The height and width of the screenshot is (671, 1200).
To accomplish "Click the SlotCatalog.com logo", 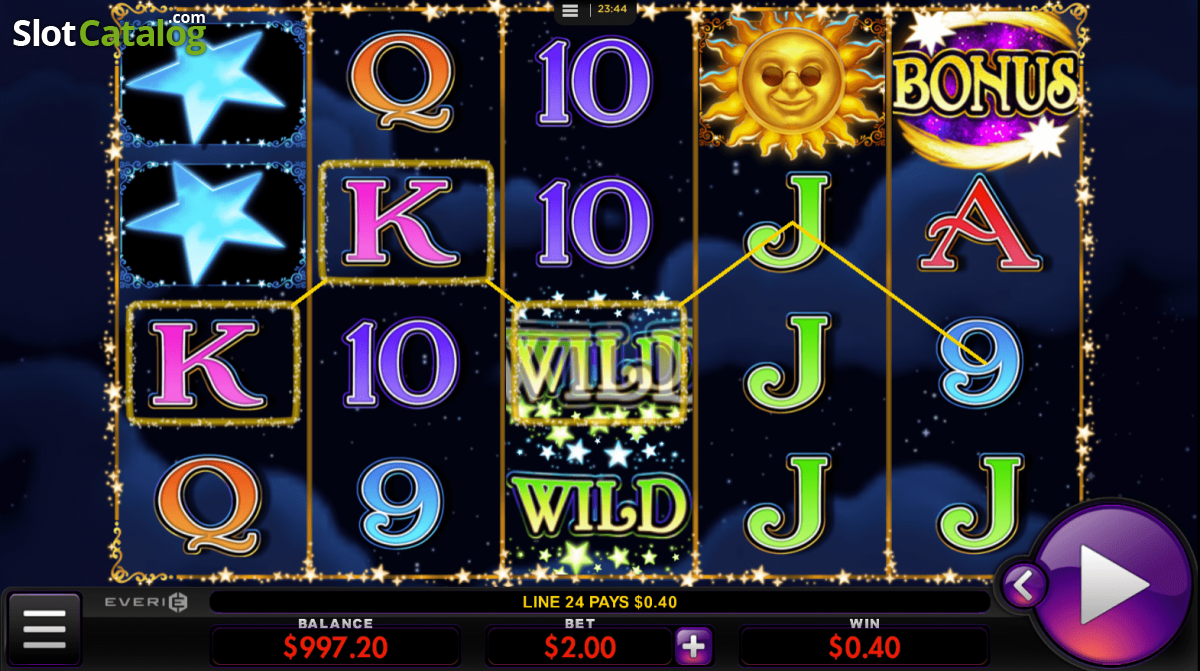I will point(109,32).
